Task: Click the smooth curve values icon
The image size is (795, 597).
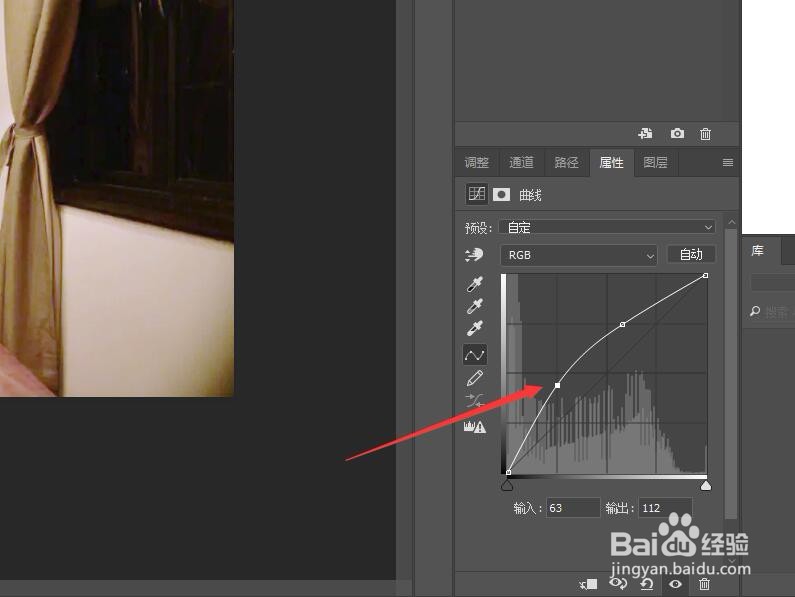Action: point(475,401)
